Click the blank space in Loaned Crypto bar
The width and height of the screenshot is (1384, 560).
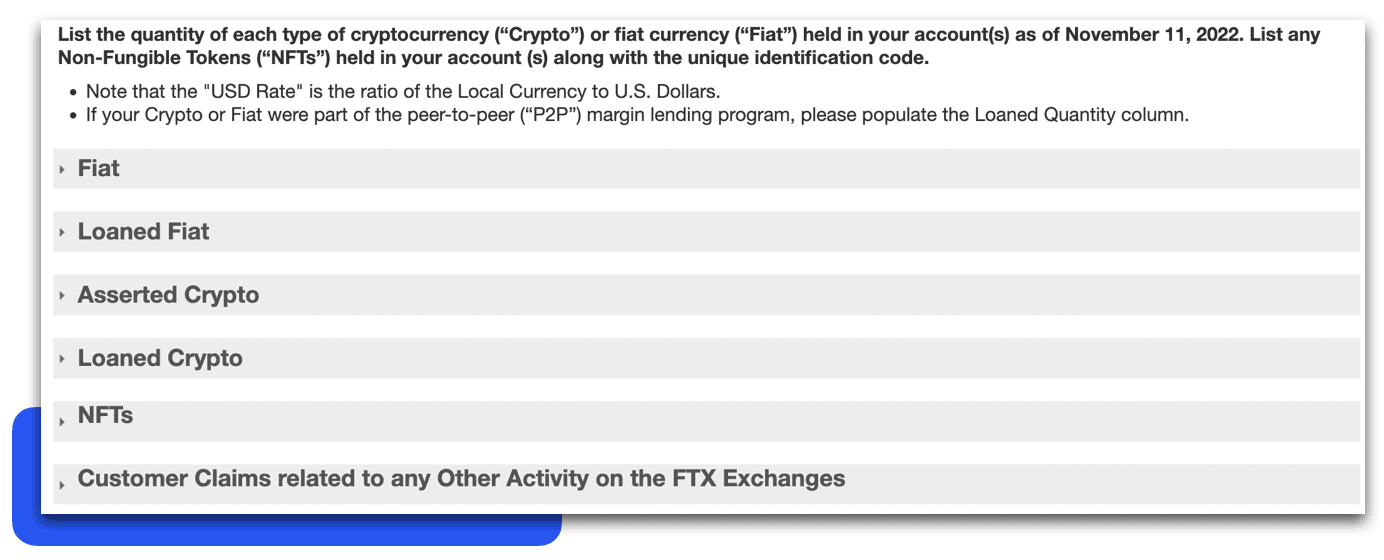tap(800, 358)
